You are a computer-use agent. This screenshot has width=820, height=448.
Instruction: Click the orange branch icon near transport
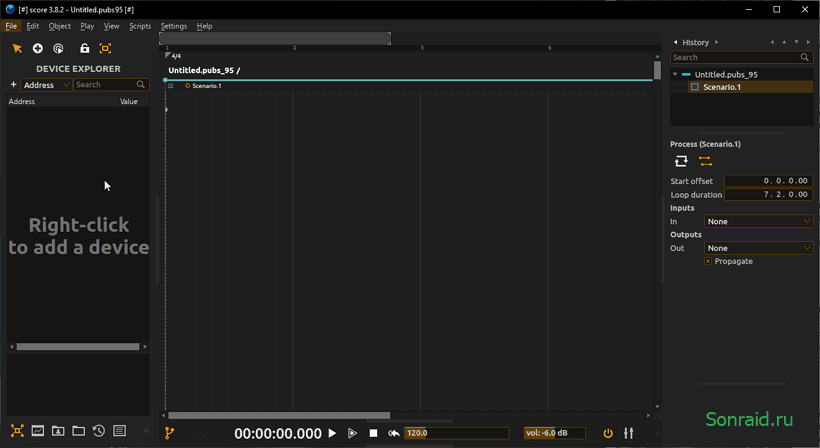[169, 433]
